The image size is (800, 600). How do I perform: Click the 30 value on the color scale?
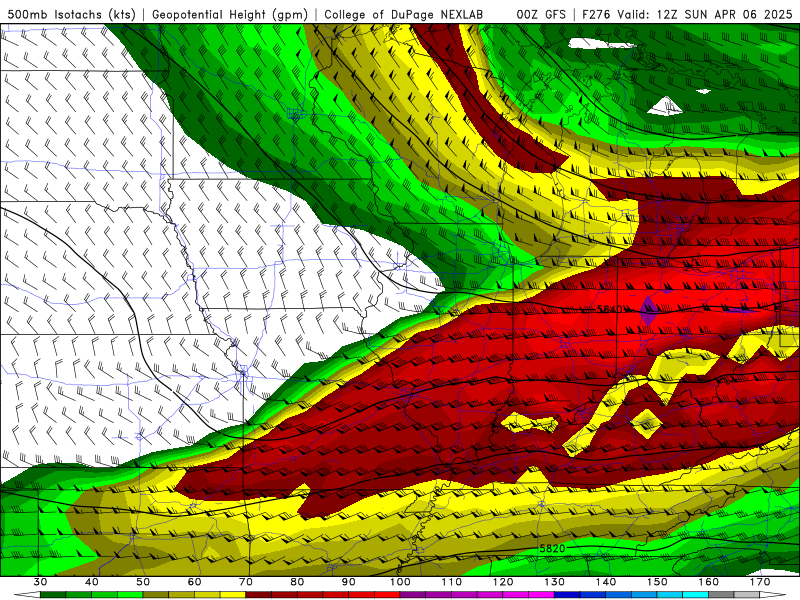coord(40,582)
